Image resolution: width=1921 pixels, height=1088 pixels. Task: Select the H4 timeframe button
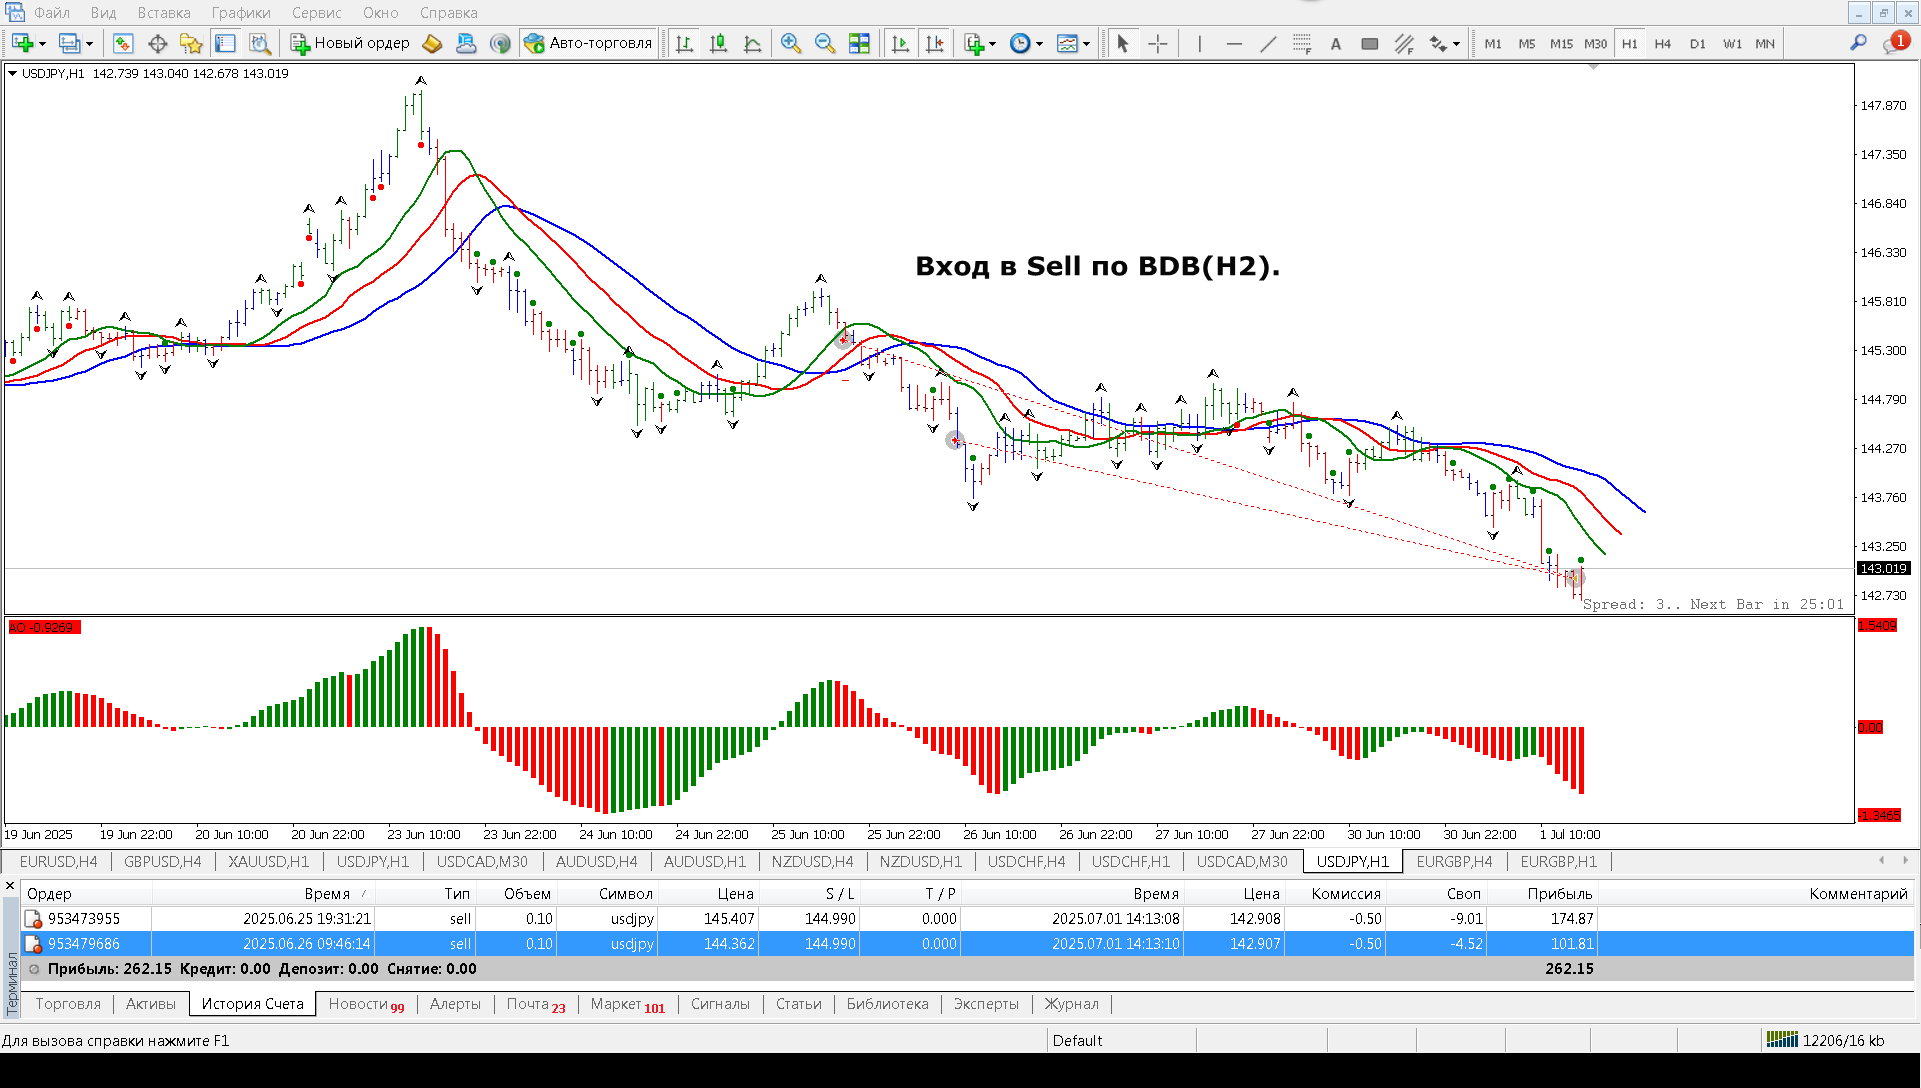coord(1662,43)
